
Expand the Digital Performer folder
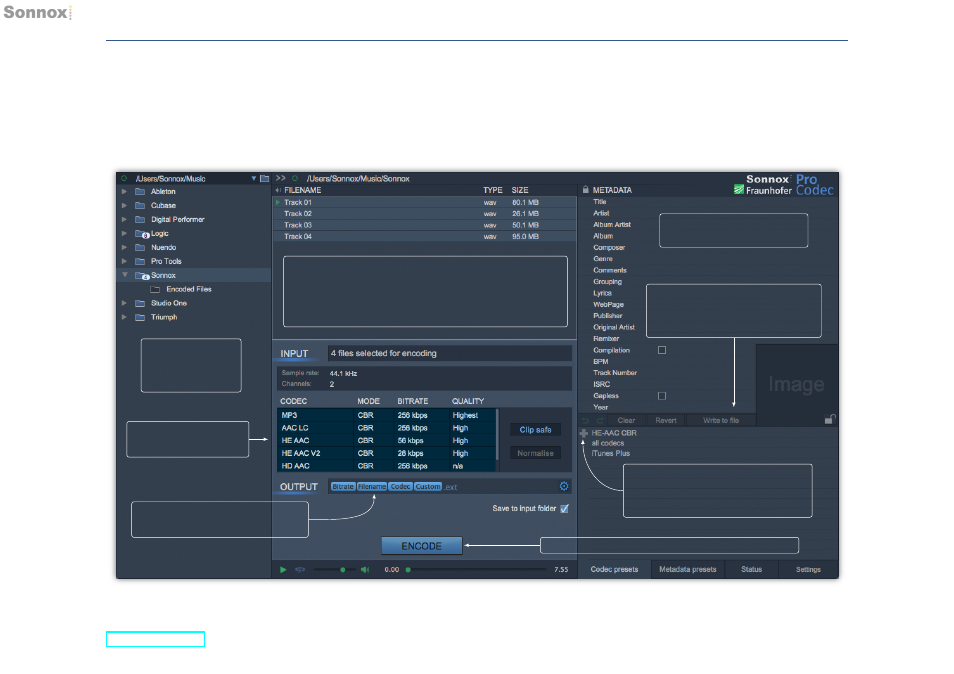click(x=124, y=219)
